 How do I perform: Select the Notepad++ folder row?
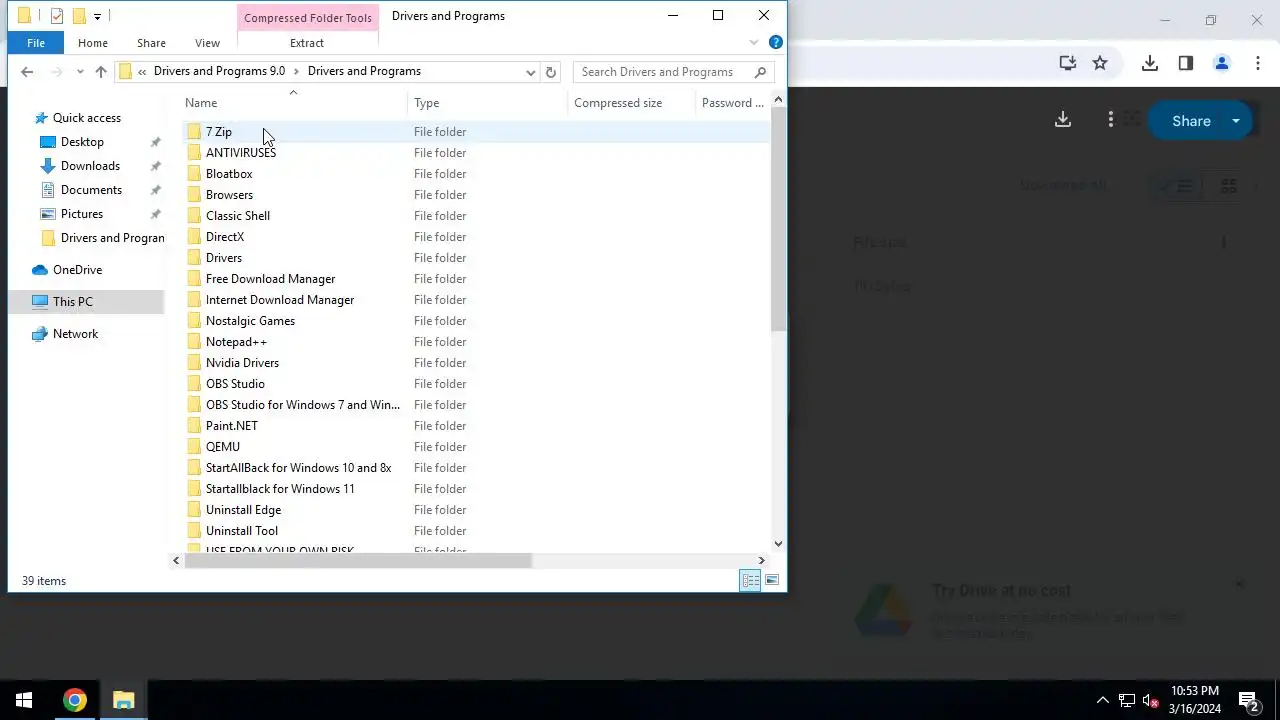click(x=476, y=342)
